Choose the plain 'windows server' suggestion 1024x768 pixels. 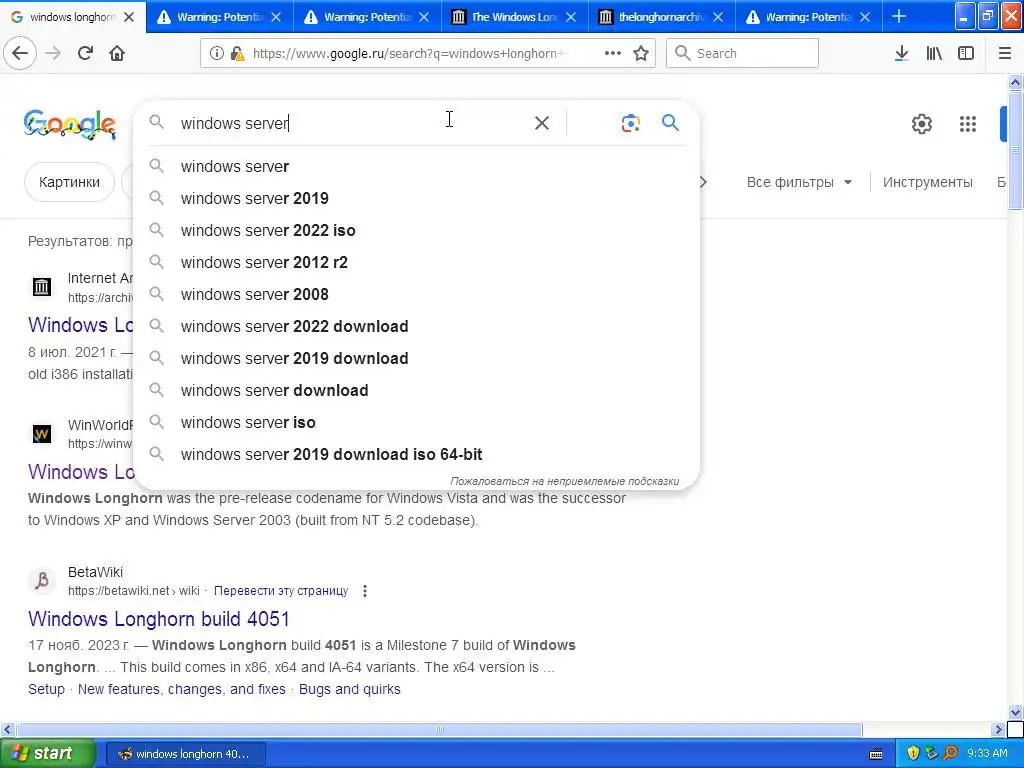[416, 167]
